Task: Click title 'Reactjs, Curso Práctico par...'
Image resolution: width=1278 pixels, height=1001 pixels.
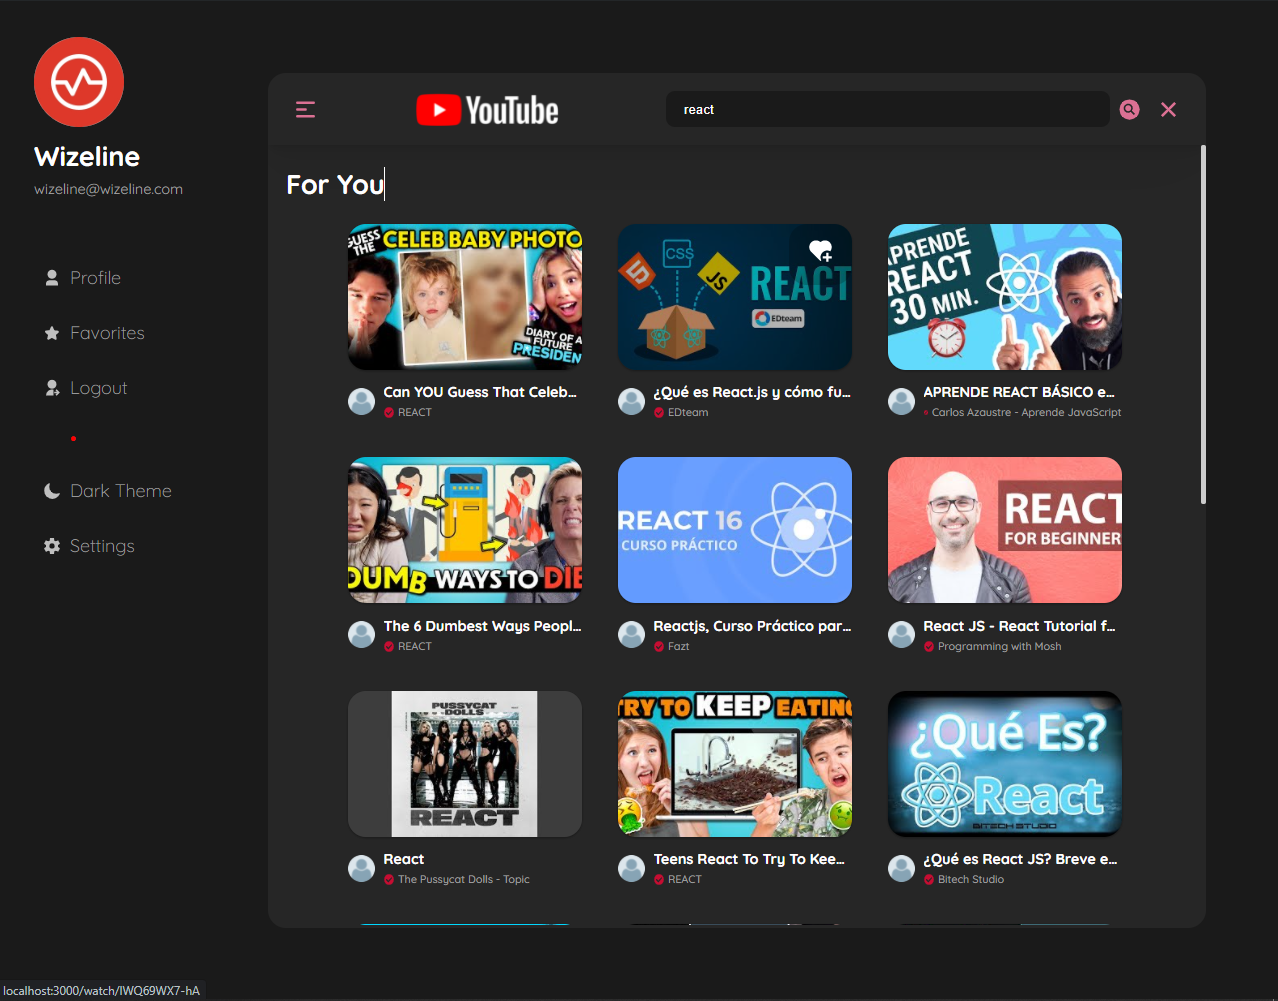Action: 752,626
